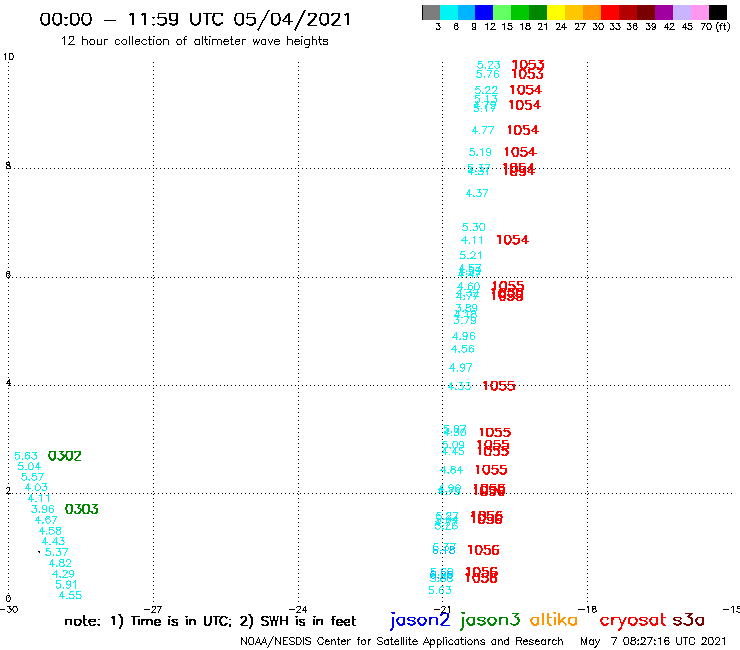
Task: Click the 4.58 wave height value
Action: click(50, 531)
